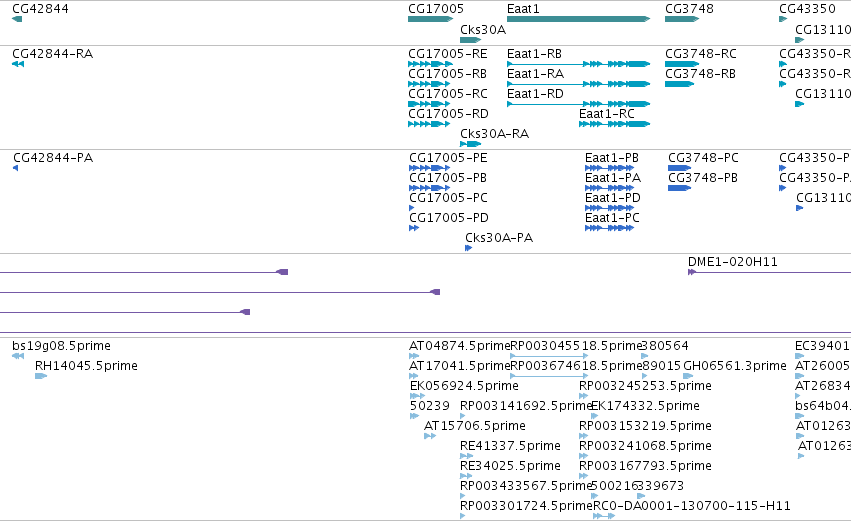The image size is (851, 521).
Task: Open EST RC0-DA0001-130700-115-H11
Action: [691, 507]
